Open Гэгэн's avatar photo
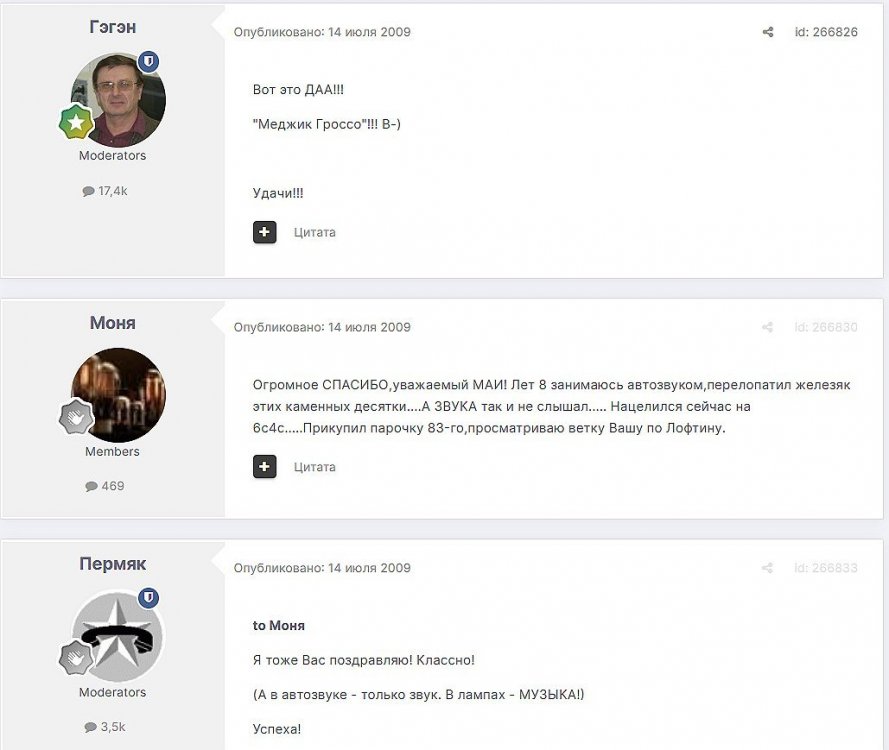The width and height of the screenshot is (889, 750). (118, 100)
